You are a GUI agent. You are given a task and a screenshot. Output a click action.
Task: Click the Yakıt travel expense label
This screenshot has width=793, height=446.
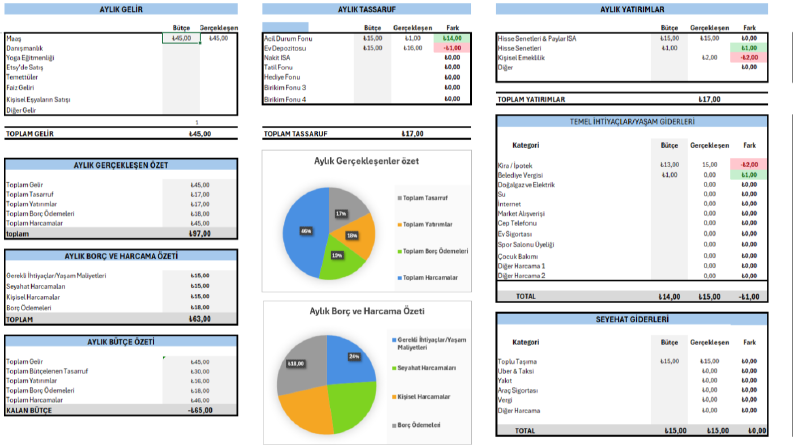[x=505, y=381]
